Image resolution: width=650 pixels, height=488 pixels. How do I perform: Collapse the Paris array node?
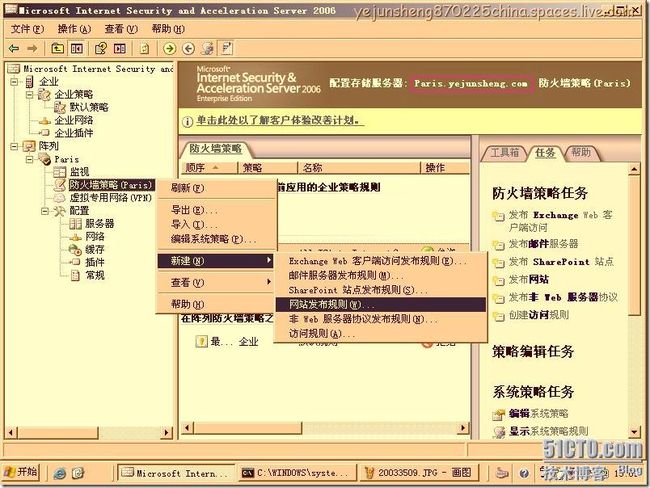coord(30,159)
